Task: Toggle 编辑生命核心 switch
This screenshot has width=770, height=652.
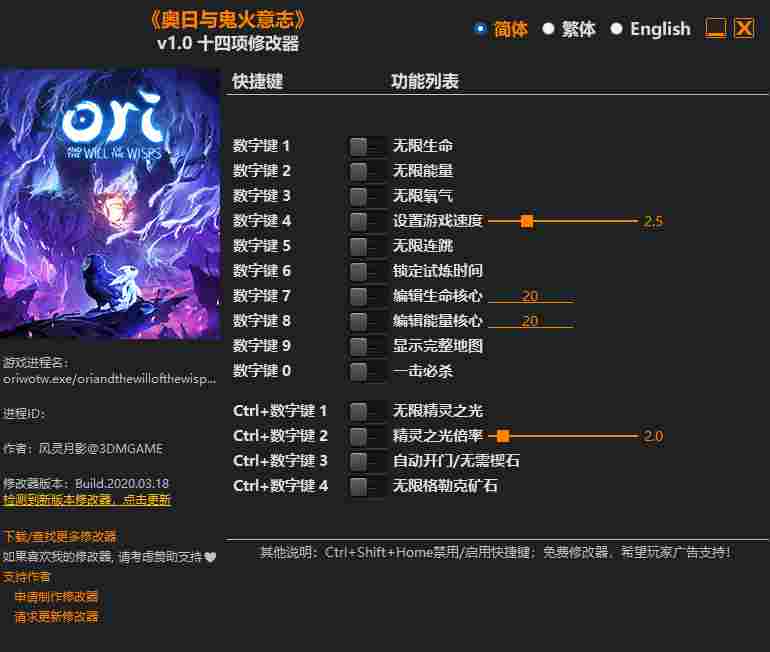Action: click(x=366, y=296)
